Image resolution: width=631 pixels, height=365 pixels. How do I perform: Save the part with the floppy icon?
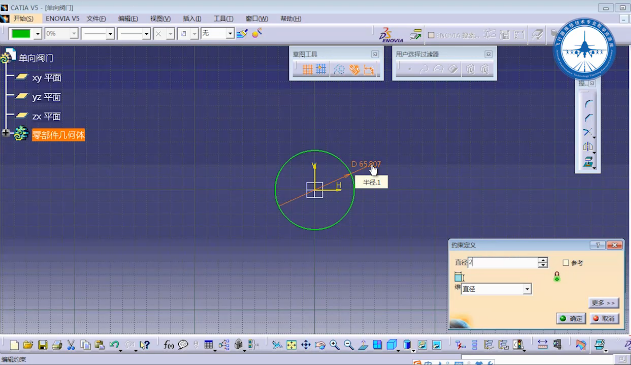point(43,345)
